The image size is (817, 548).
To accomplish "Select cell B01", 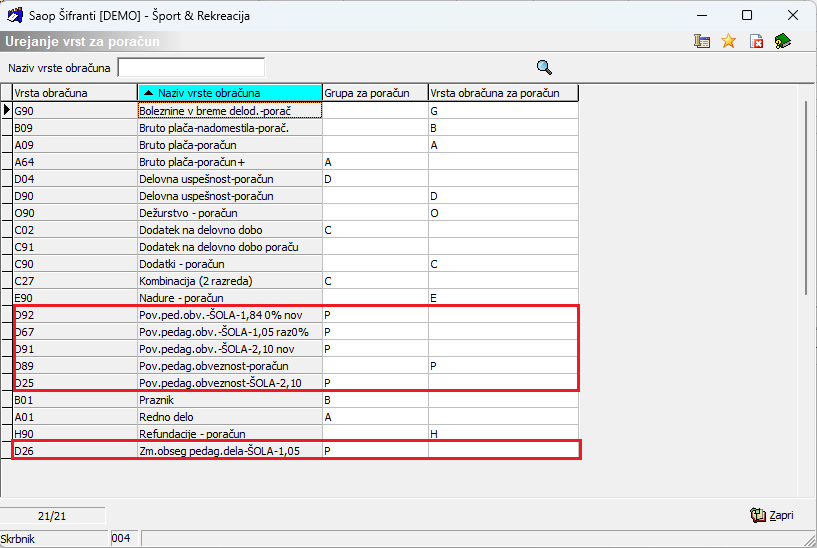I will point(75,400).
